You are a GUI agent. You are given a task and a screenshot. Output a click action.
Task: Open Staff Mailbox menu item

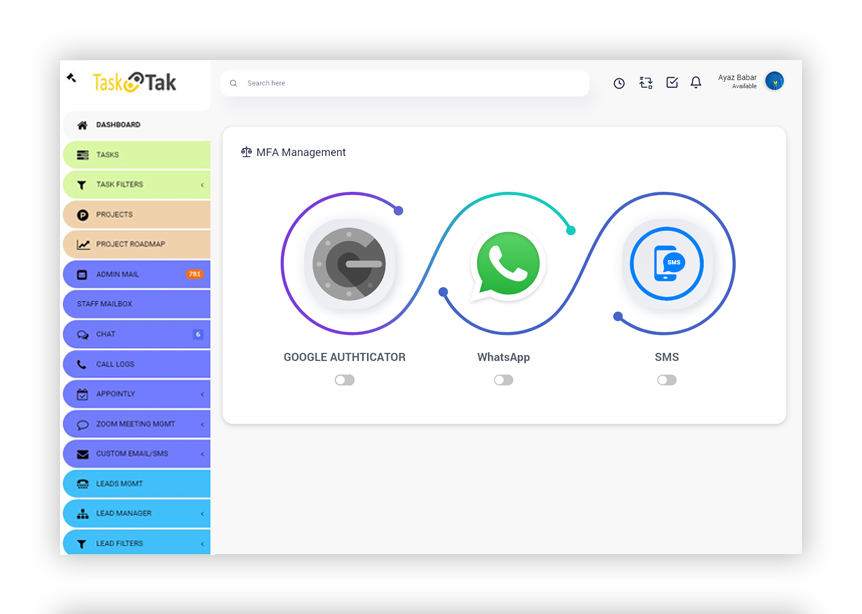click(137, 304)
